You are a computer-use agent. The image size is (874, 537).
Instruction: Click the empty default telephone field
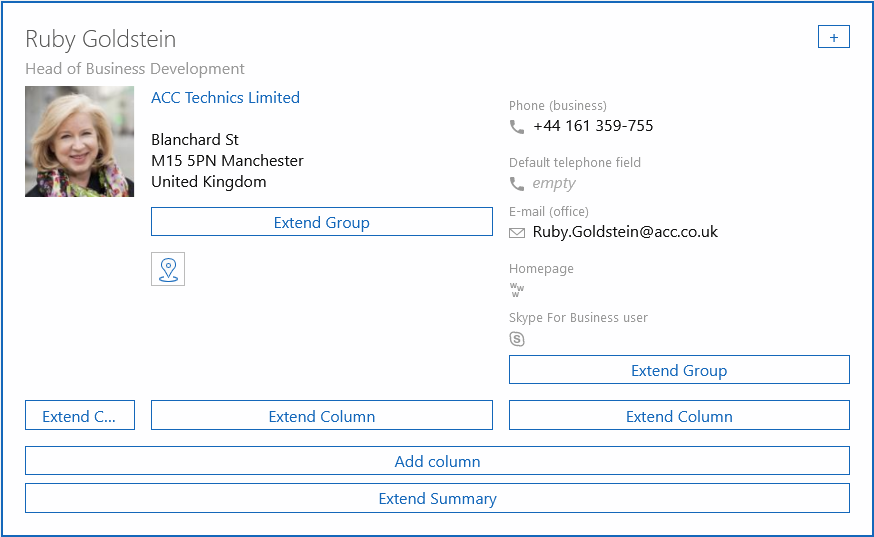pyautogui.click(x=554, y=183)
